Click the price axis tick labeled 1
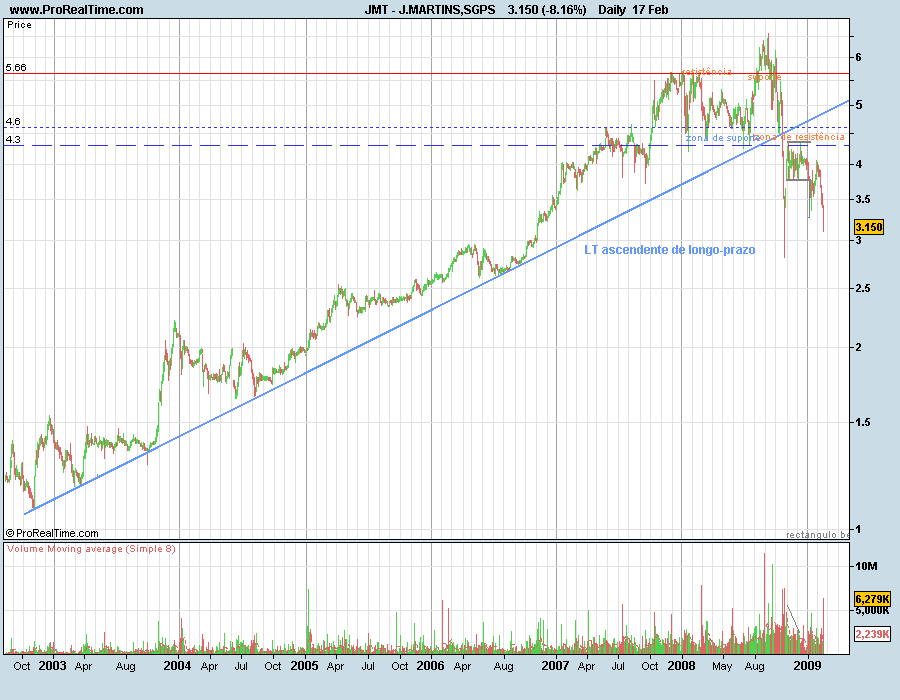Image resolution: width=900 pixels, height=700 pixels. click(858, 529)
